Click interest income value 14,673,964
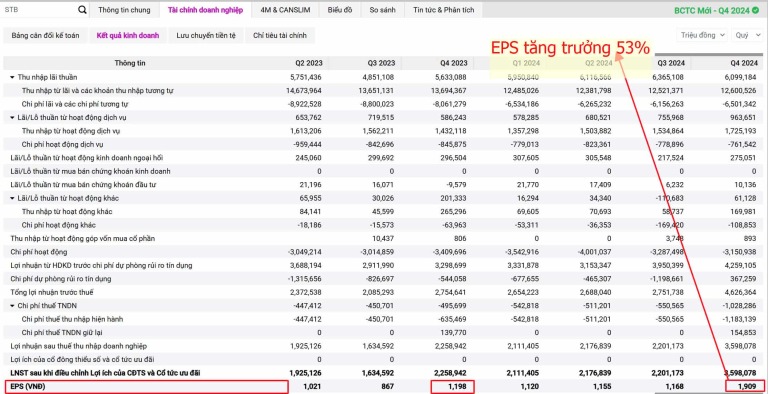Viewport: 768px width, 394px height. [x=304, y=91]
